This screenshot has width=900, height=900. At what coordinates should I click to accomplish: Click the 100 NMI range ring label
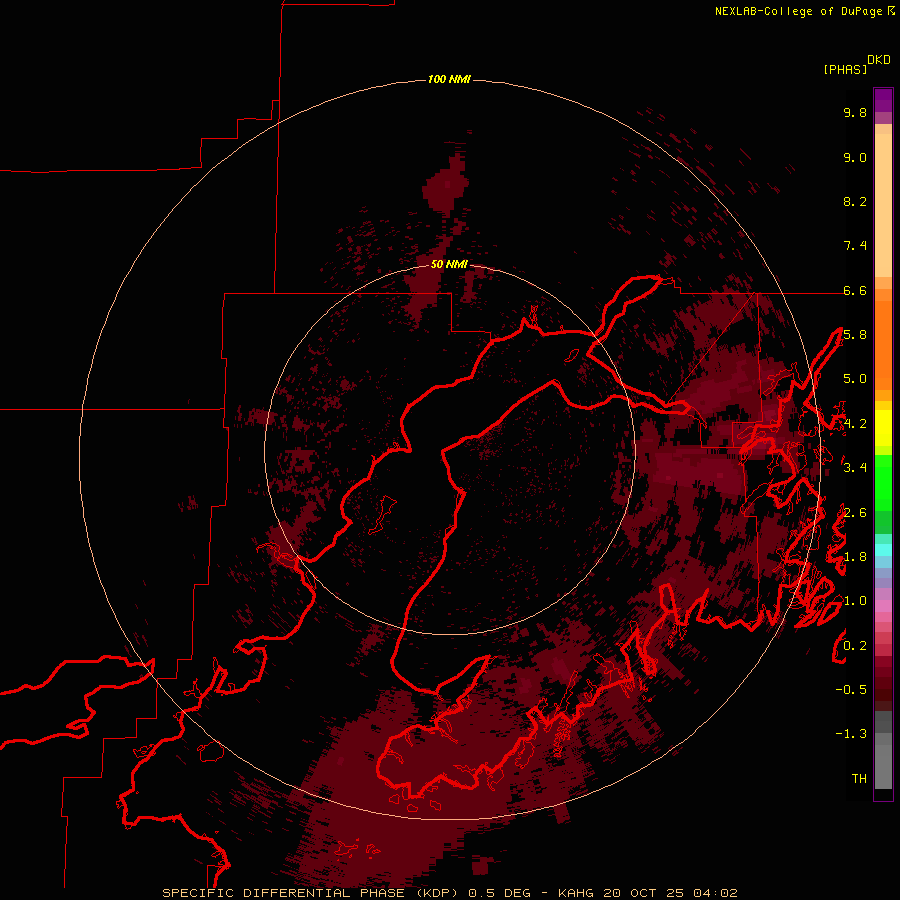tap(449, 79)
